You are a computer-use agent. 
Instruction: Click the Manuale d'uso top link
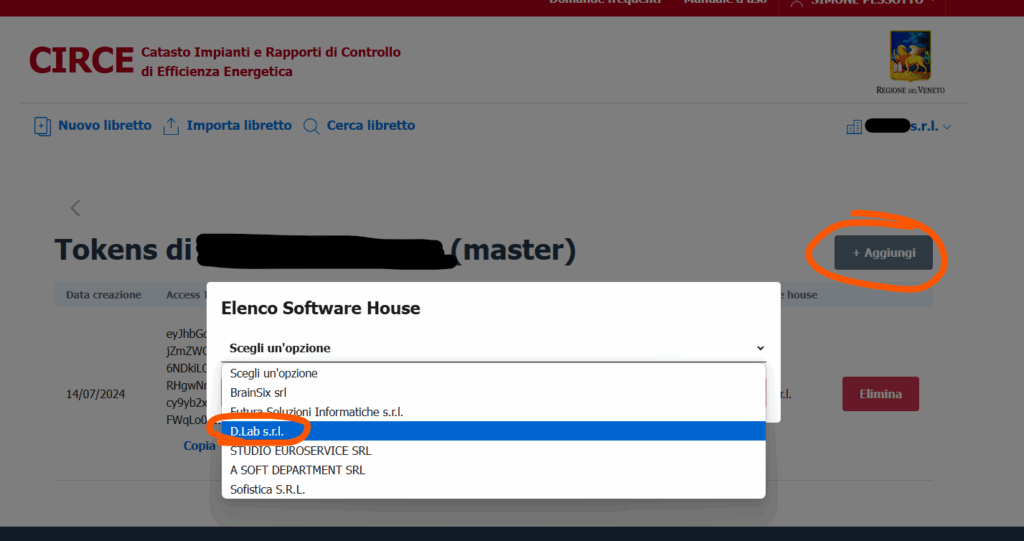(725, 3)
